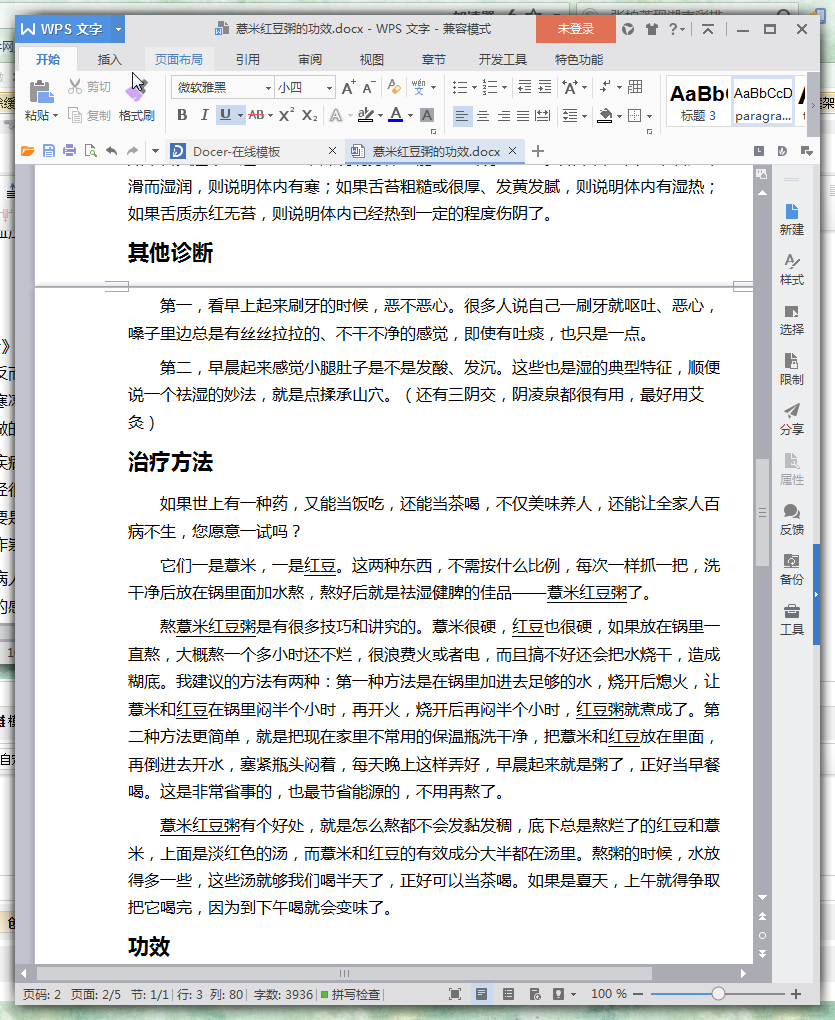The image size is (835, 1020).
Task: Increase font size with A+ icon
Action: click(349, 87)
